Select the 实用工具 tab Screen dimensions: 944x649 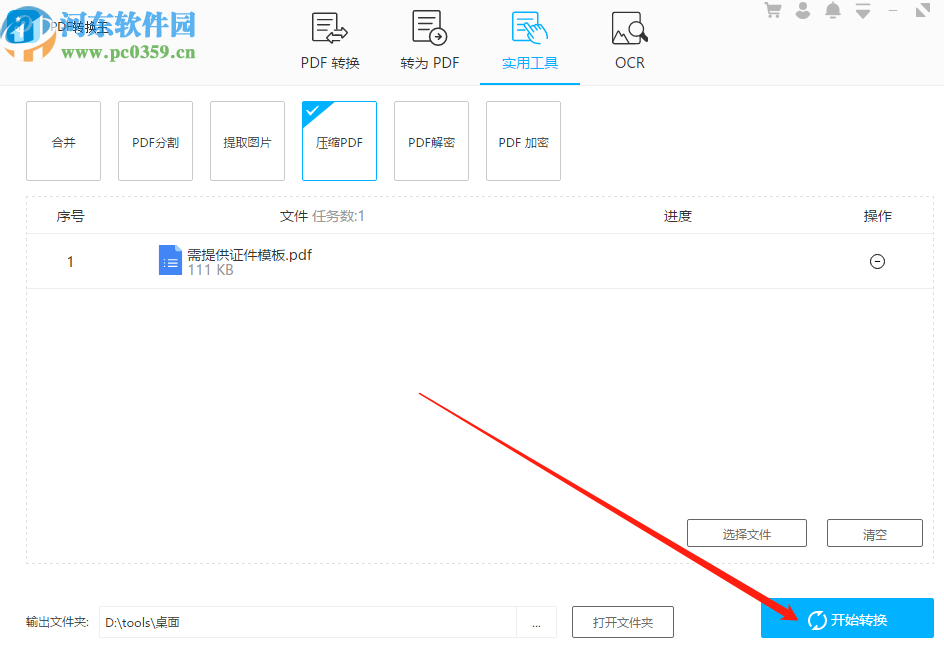(530, 42)
